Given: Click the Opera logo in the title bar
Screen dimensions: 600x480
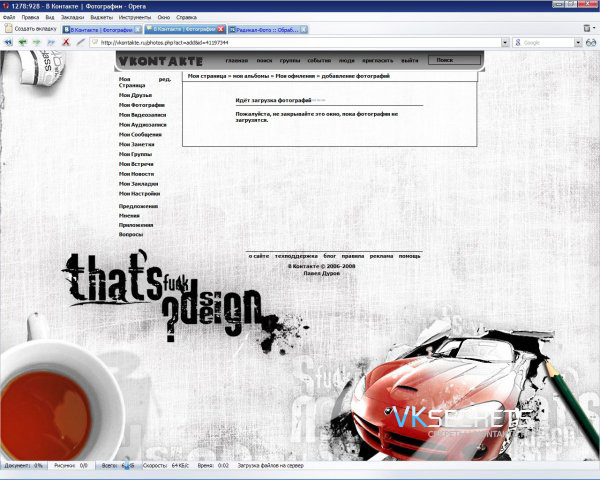Looking at the screenshot, I should [5, 6].
